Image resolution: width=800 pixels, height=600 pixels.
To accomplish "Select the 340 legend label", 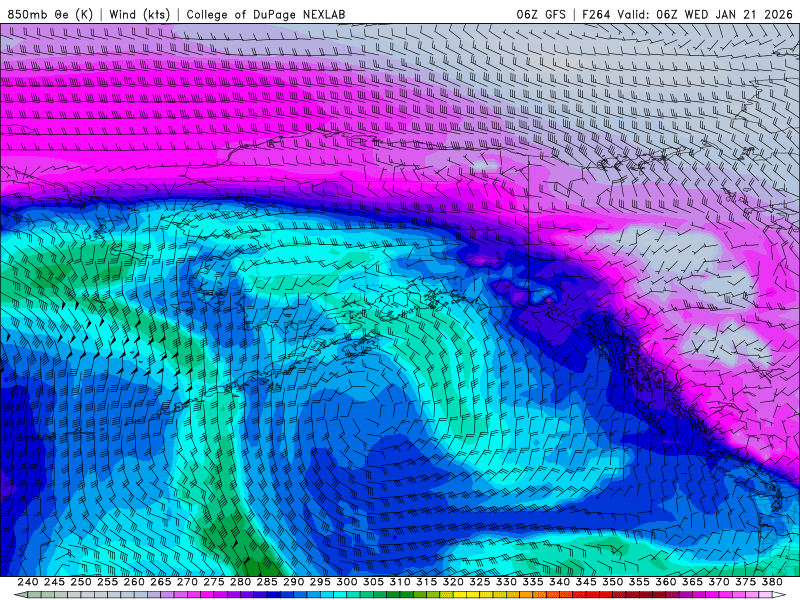I will coord(559,582).
